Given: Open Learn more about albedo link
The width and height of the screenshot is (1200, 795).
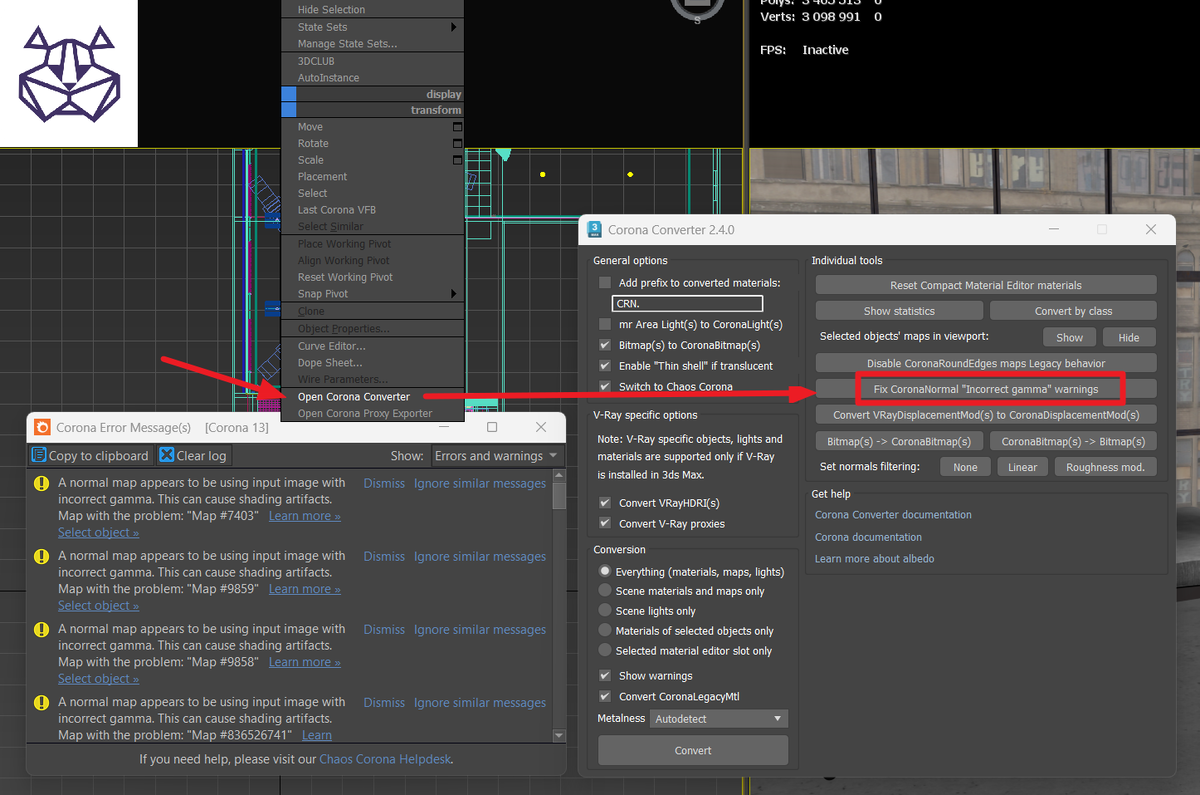Looking at the screenshot, I should click(x=874, y=559).
